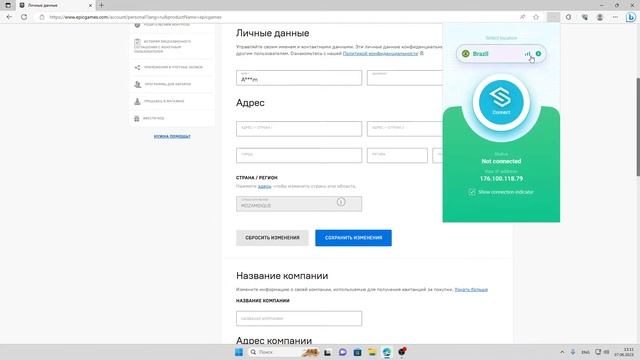Image resolution: width=640 pixels, height=360 pixels.
Task: Open the Brazil location selector
Action: click(501, 53)
